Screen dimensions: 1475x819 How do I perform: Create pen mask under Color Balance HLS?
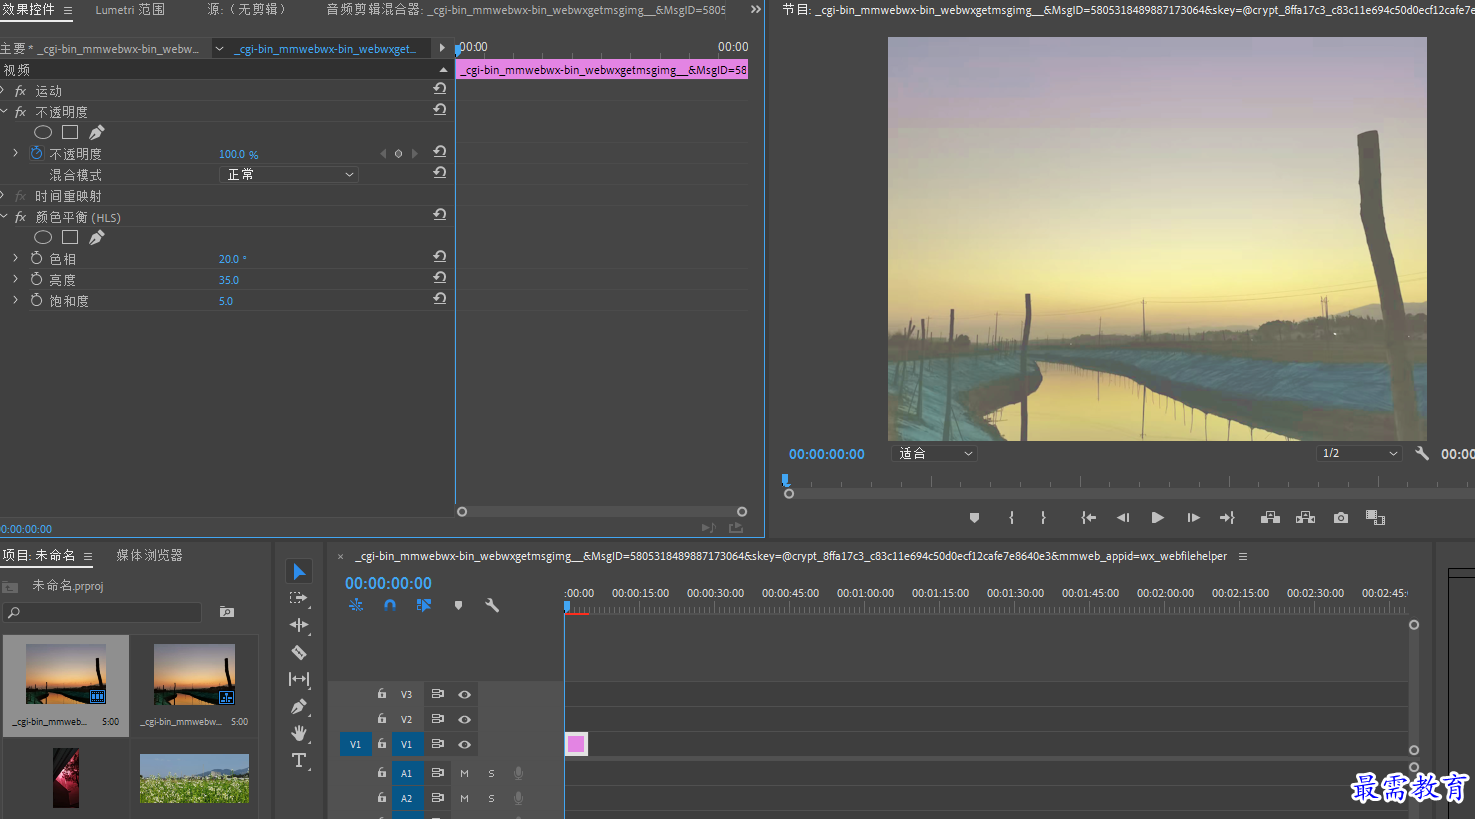click(96, 237)
